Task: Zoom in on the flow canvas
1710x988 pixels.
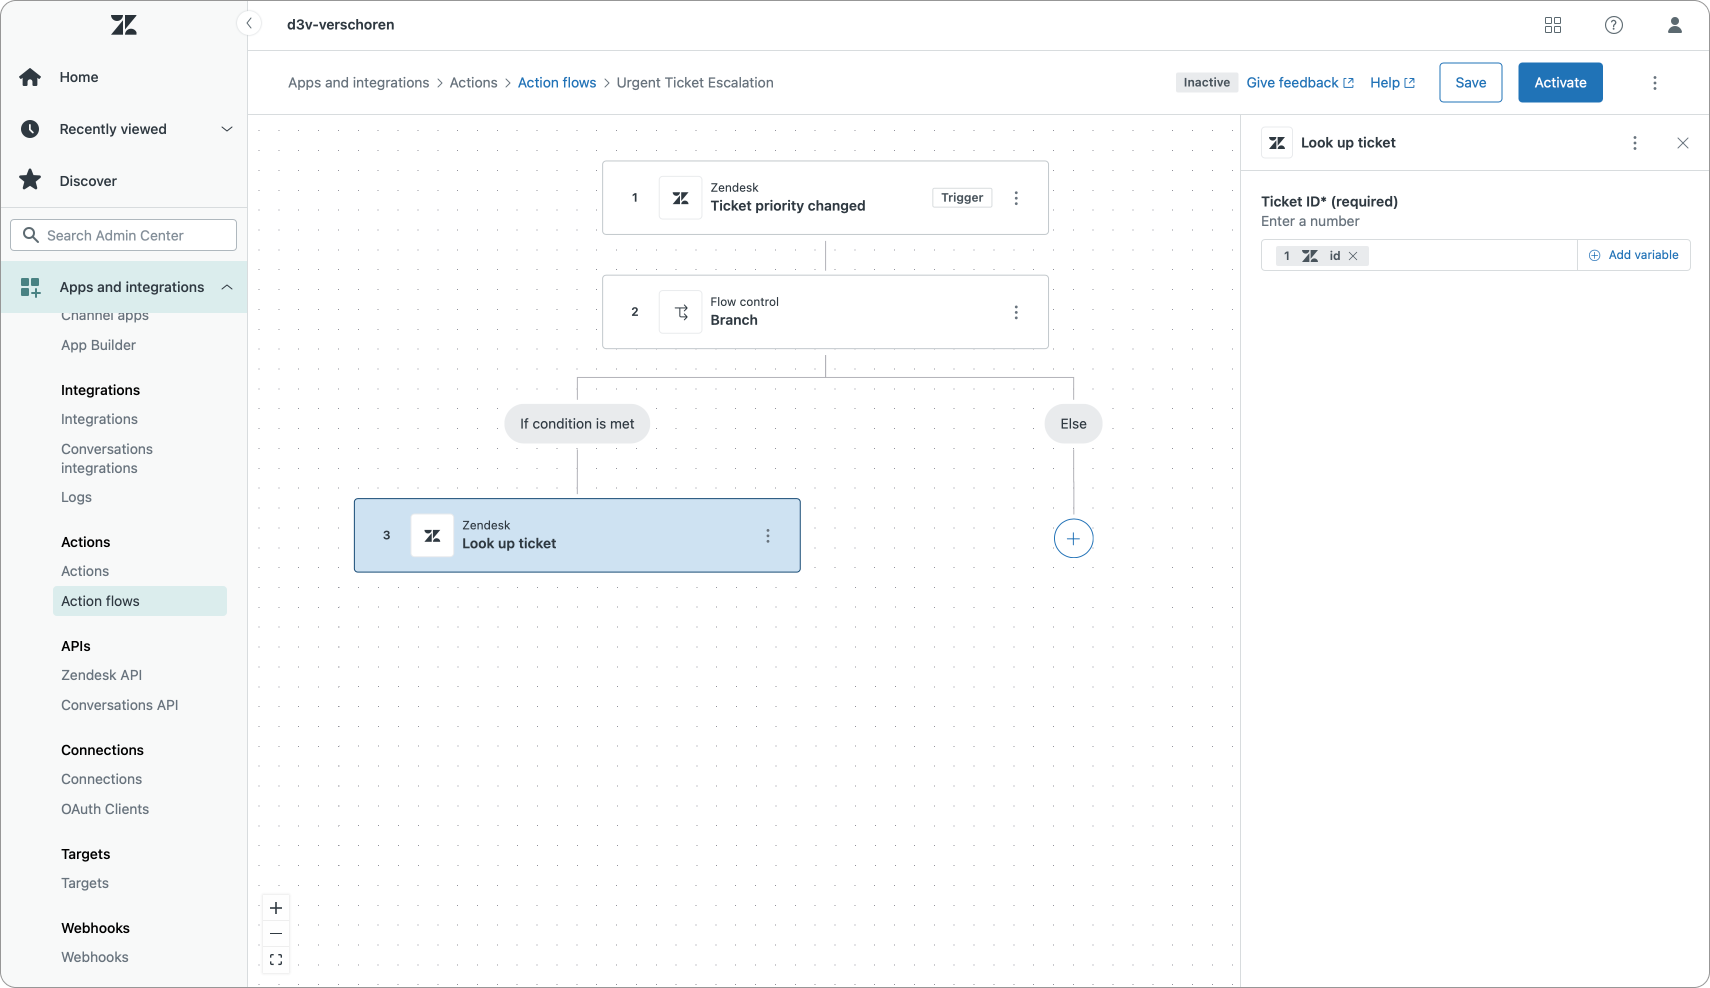Action: [x=276, y=908]
